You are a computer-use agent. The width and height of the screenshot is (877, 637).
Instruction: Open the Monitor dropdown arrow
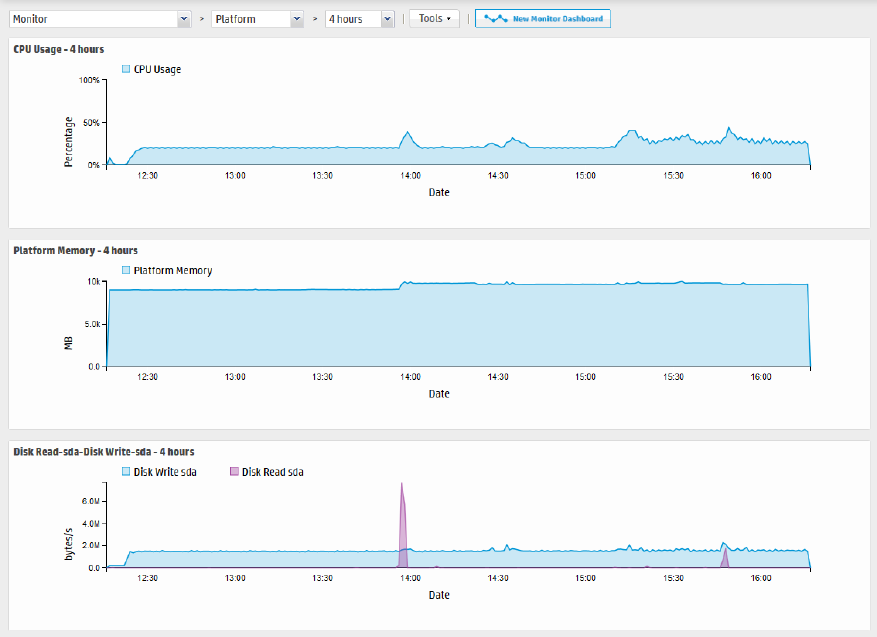[184, 19]
